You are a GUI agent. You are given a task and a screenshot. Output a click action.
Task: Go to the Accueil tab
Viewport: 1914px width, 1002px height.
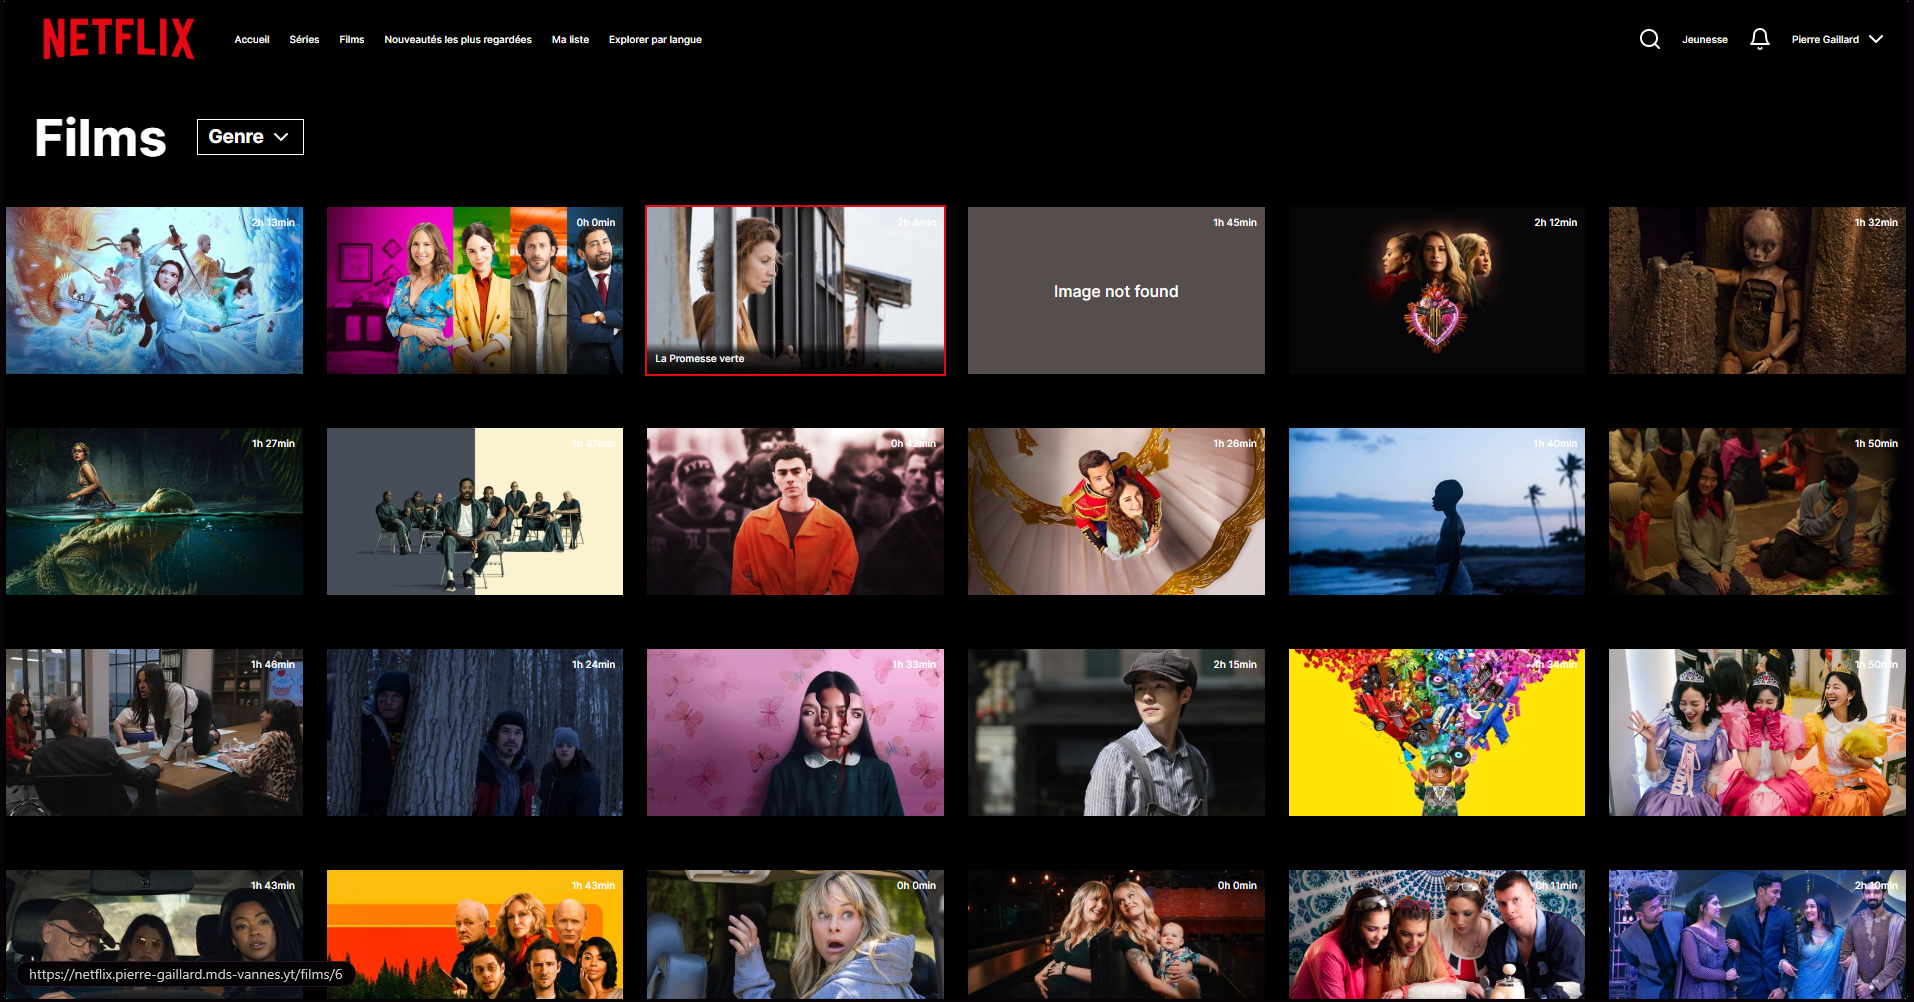point(252,40)
